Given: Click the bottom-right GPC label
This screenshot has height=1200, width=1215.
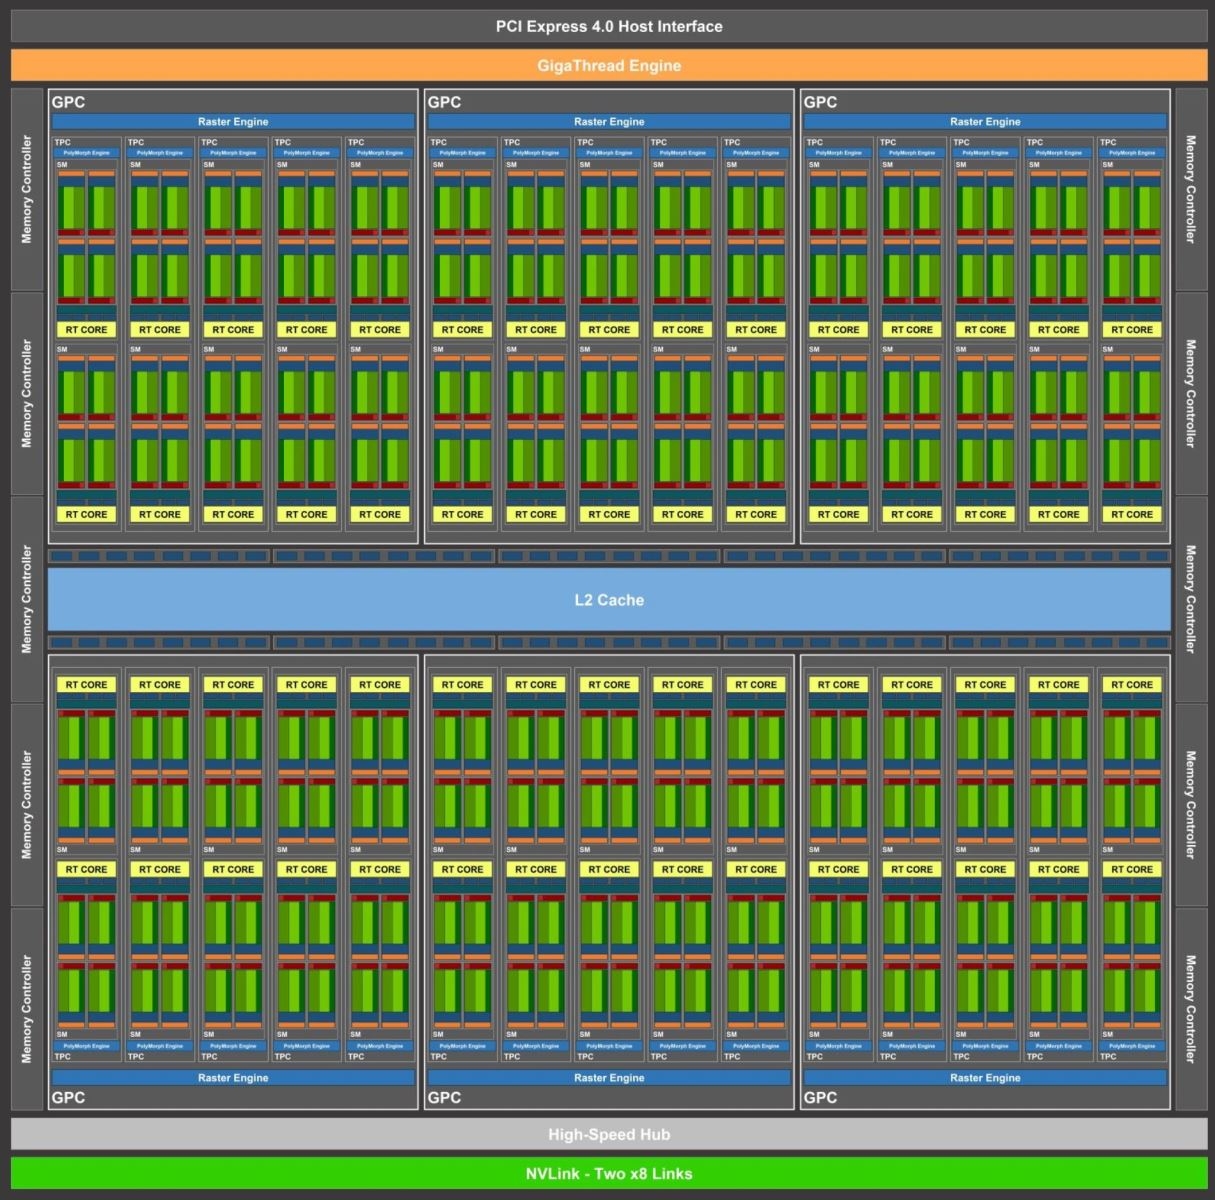Looking at the screenshot, I should point(820,1097).
